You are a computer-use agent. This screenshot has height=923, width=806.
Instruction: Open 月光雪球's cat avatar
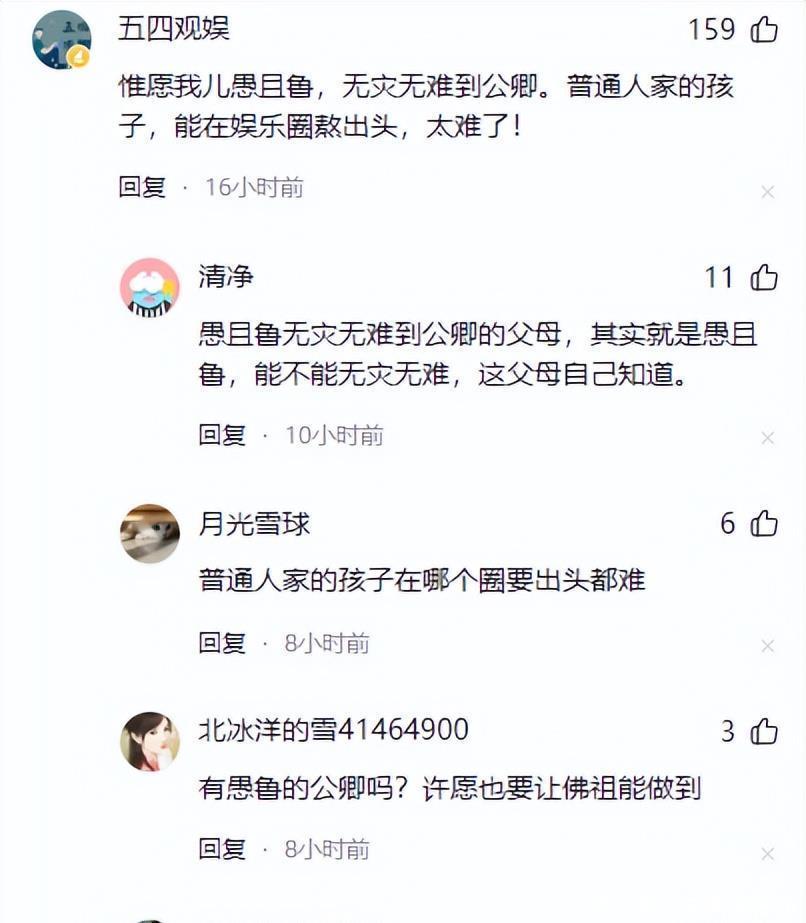tap(150, 533)
